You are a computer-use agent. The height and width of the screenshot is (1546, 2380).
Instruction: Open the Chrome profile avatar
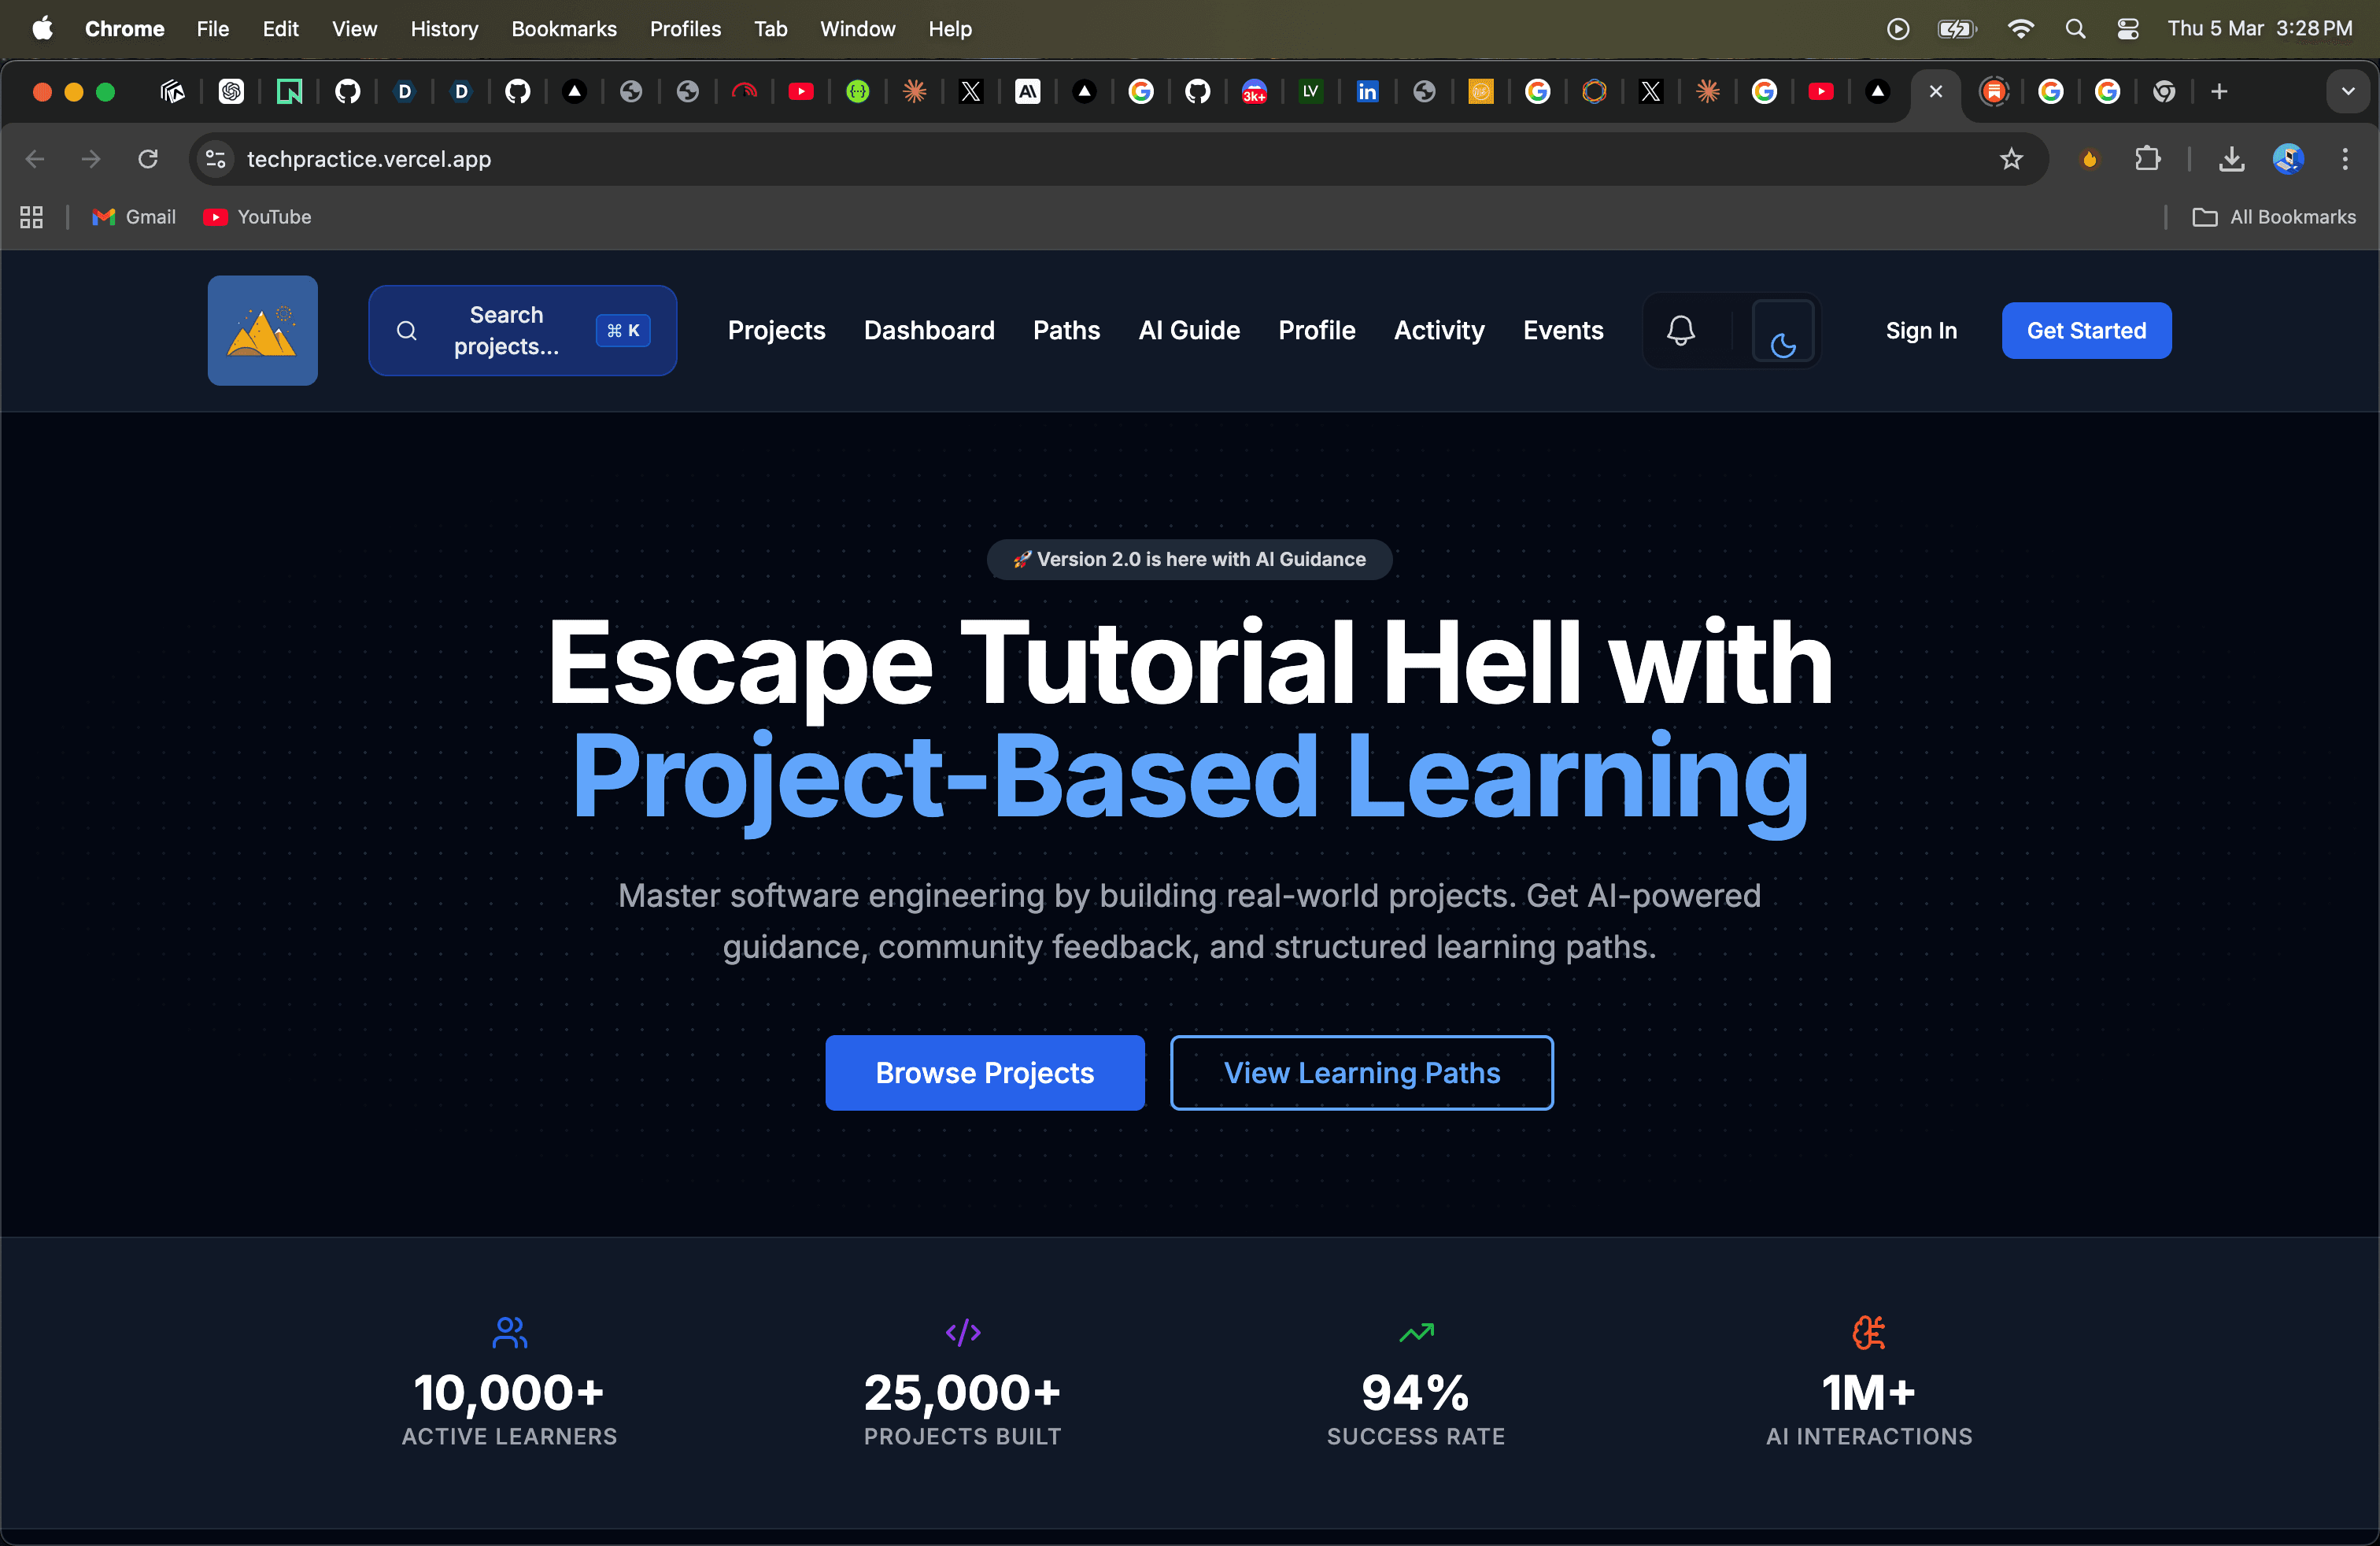[2289, 159]
